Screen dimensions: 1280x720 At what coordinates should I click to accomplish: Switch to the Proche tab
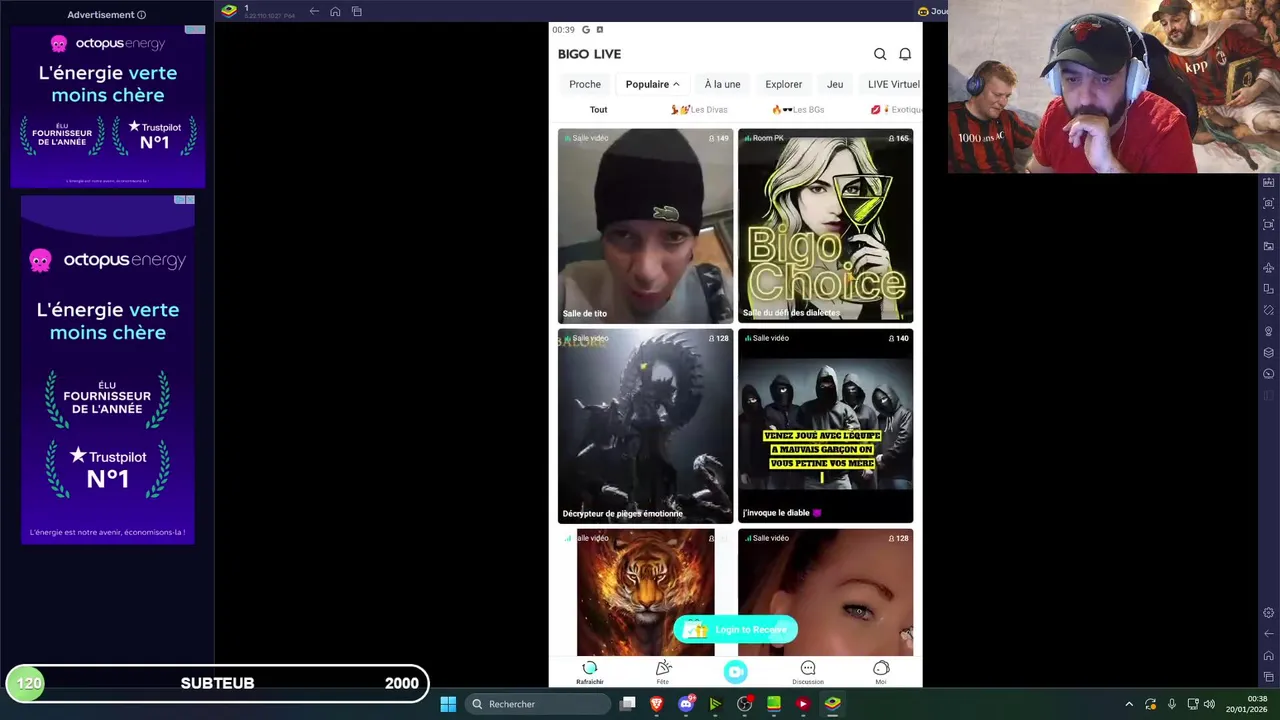click(x=585, y=84)
